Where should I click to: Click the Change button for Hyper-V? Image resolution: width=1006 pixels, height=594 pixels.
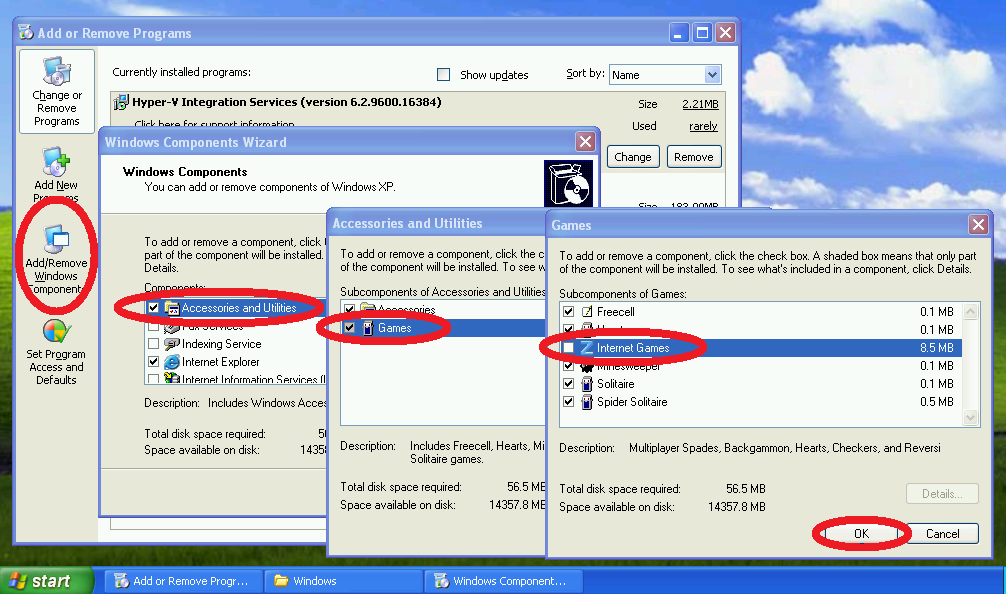(633, 157)
